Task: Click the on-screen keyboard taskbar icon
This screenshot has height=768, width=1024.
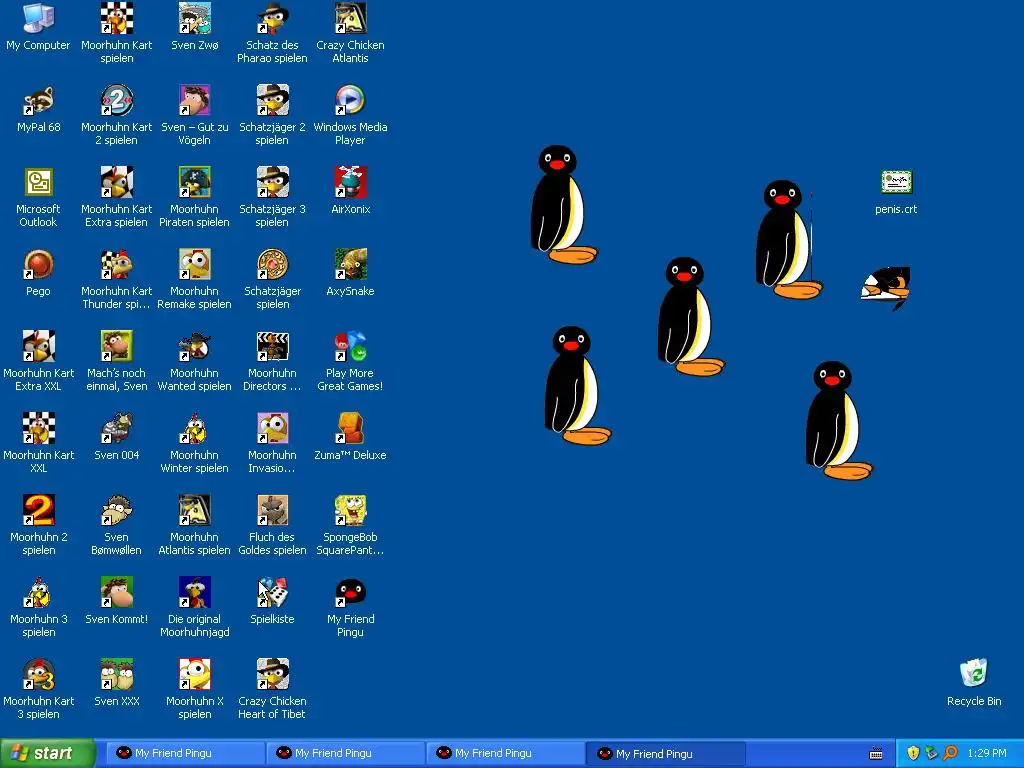Action: 876,754
